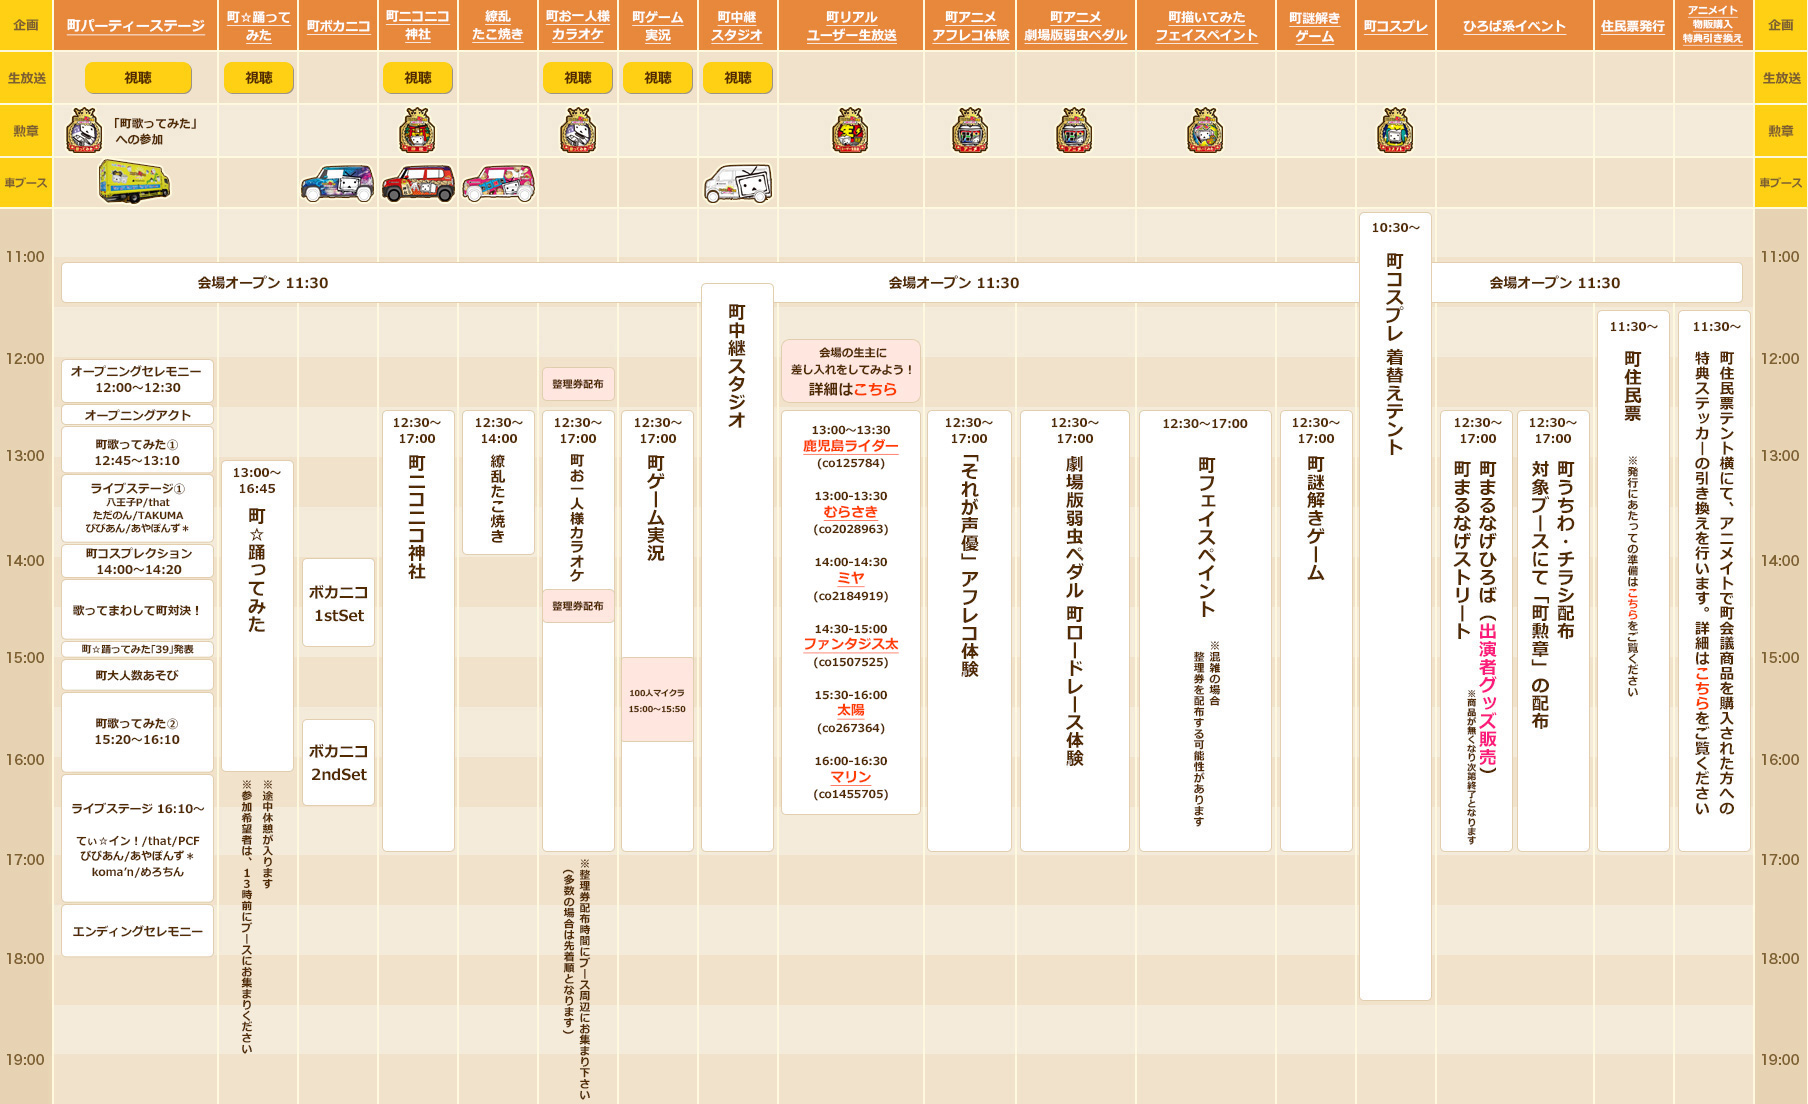Open the 町リアルユーザー生放送 header link

851,26
